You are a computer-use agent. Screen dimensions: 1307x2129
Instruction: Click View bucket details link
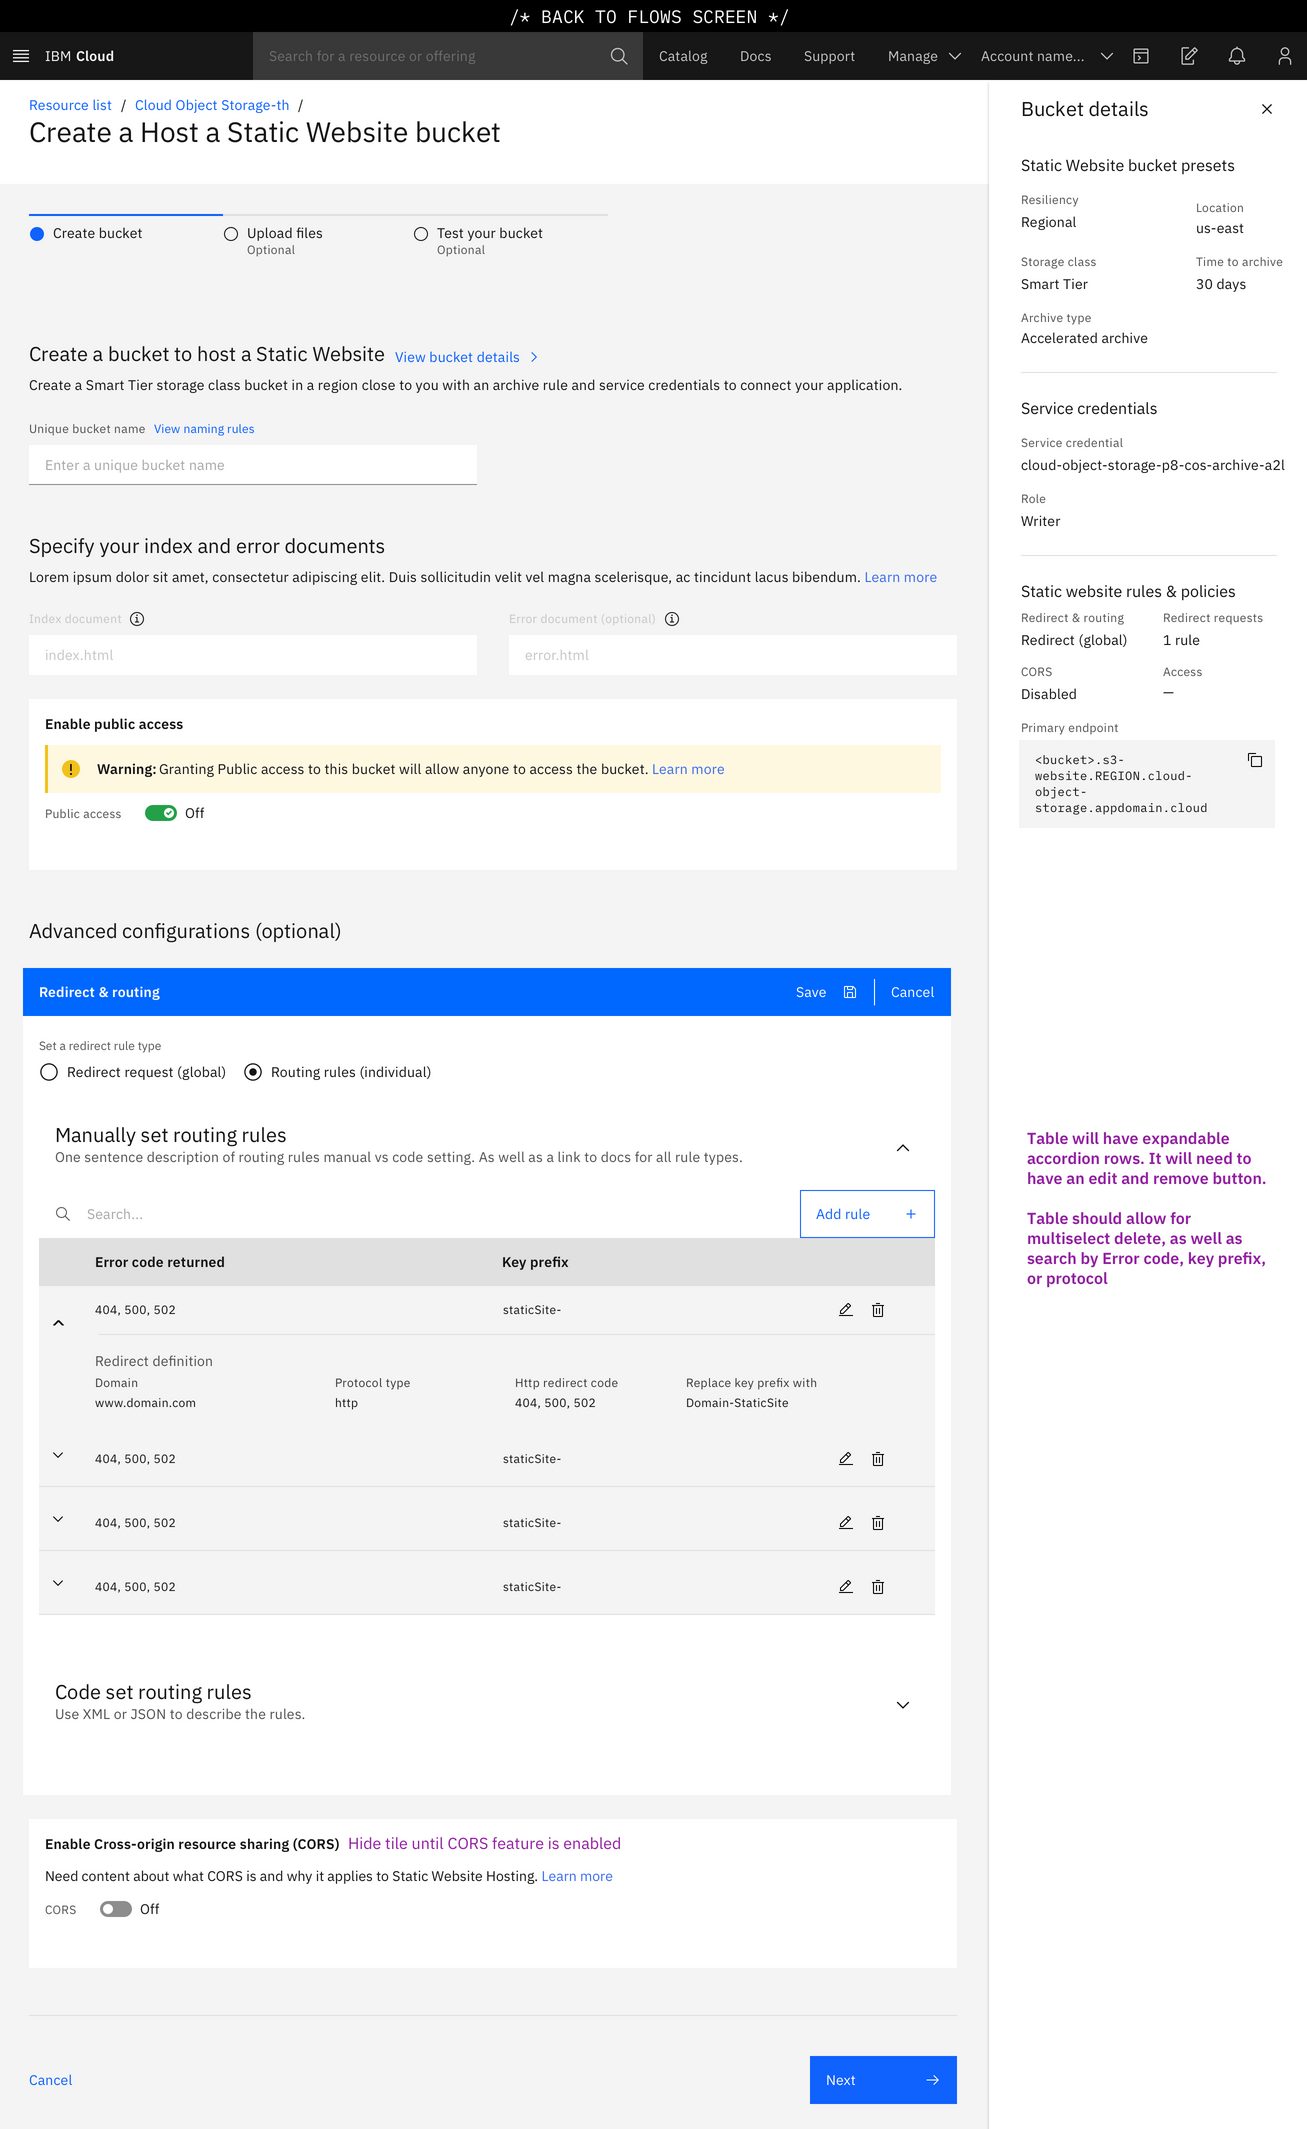[x=457, y=357]
